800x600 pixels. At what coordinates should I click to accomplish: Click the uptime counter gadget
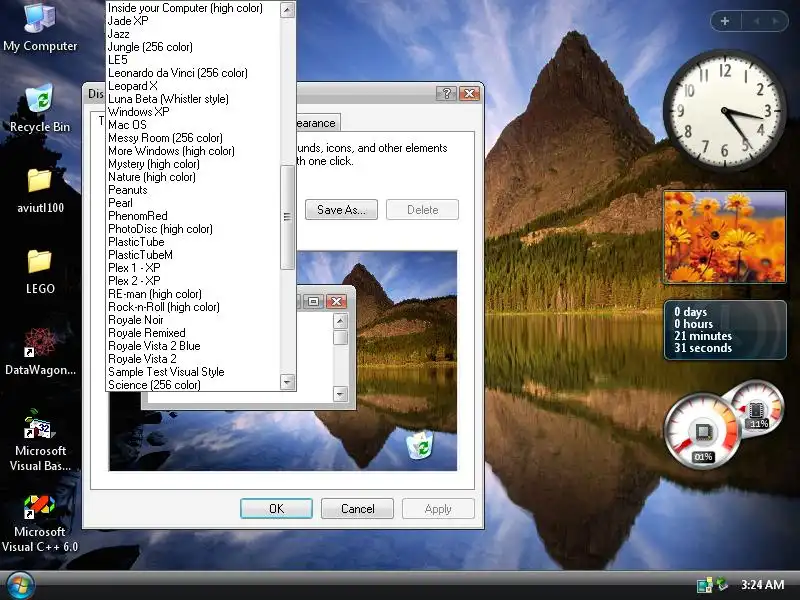click(724, 330)
